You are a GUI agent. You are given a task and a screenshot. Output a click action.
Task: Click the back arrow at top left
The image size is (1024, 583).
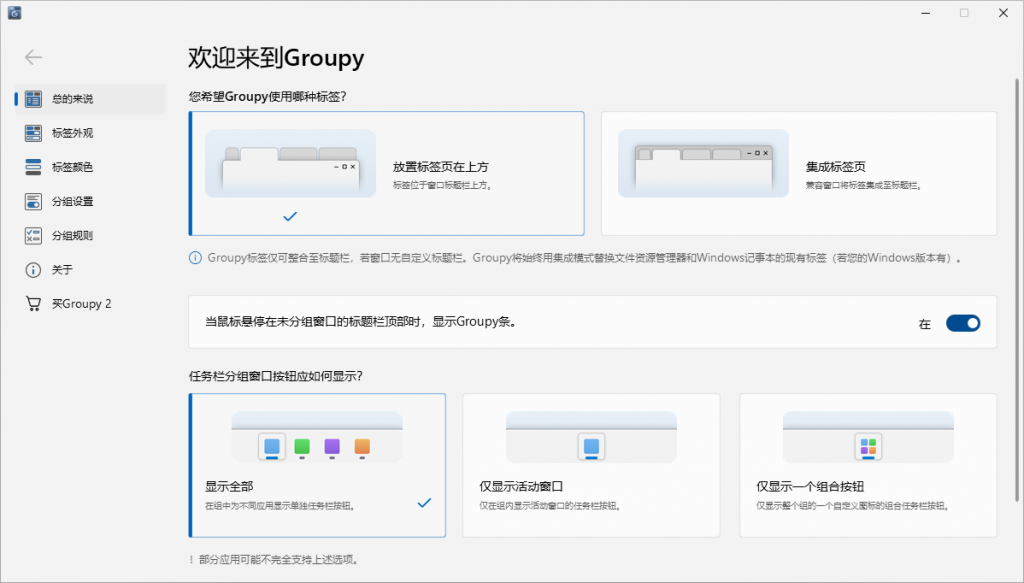[x=33, y=57]
